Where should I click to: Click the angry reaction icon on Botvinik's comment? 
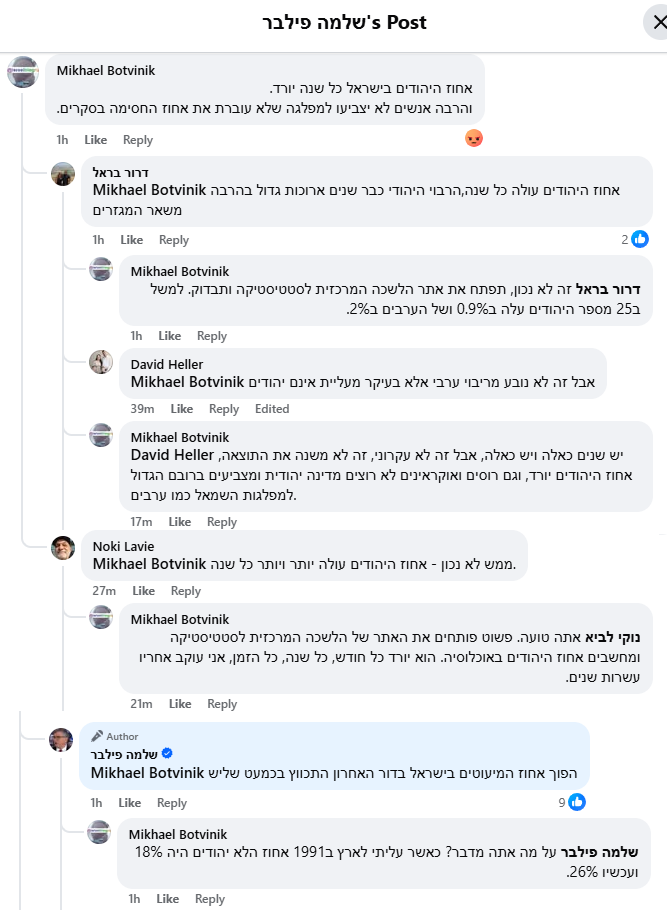[474, 139]
